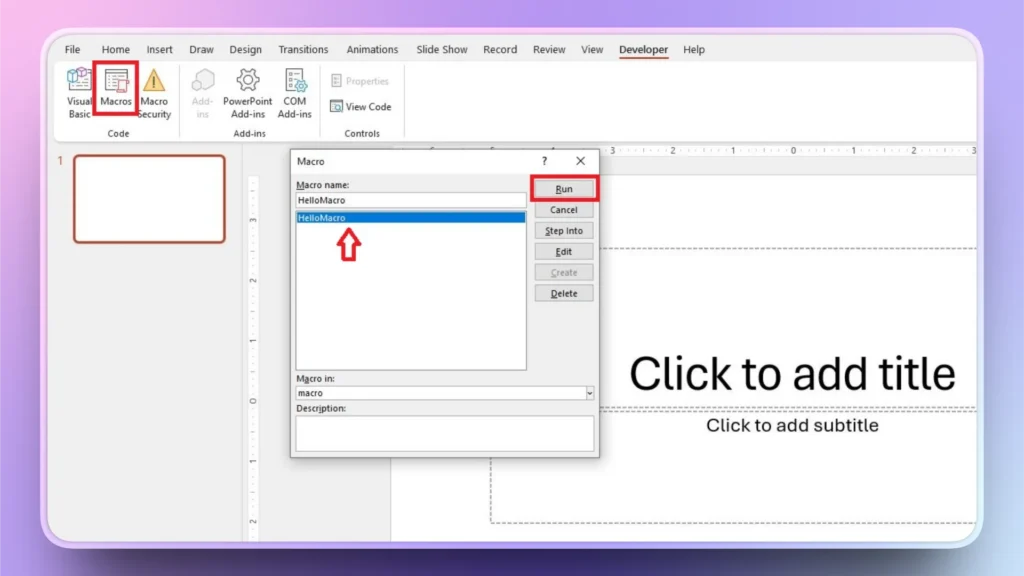
Task: Cancel the Macro dialog
Action: pyautogui.click(x=564, y=209)
